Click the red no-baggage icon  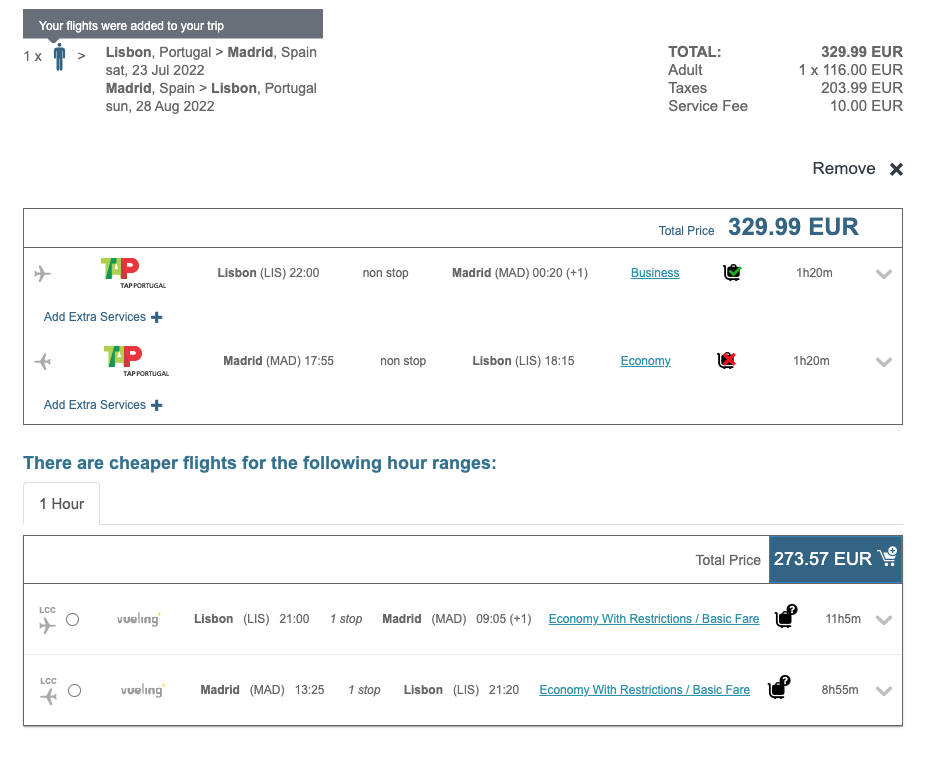pos(726,360)
